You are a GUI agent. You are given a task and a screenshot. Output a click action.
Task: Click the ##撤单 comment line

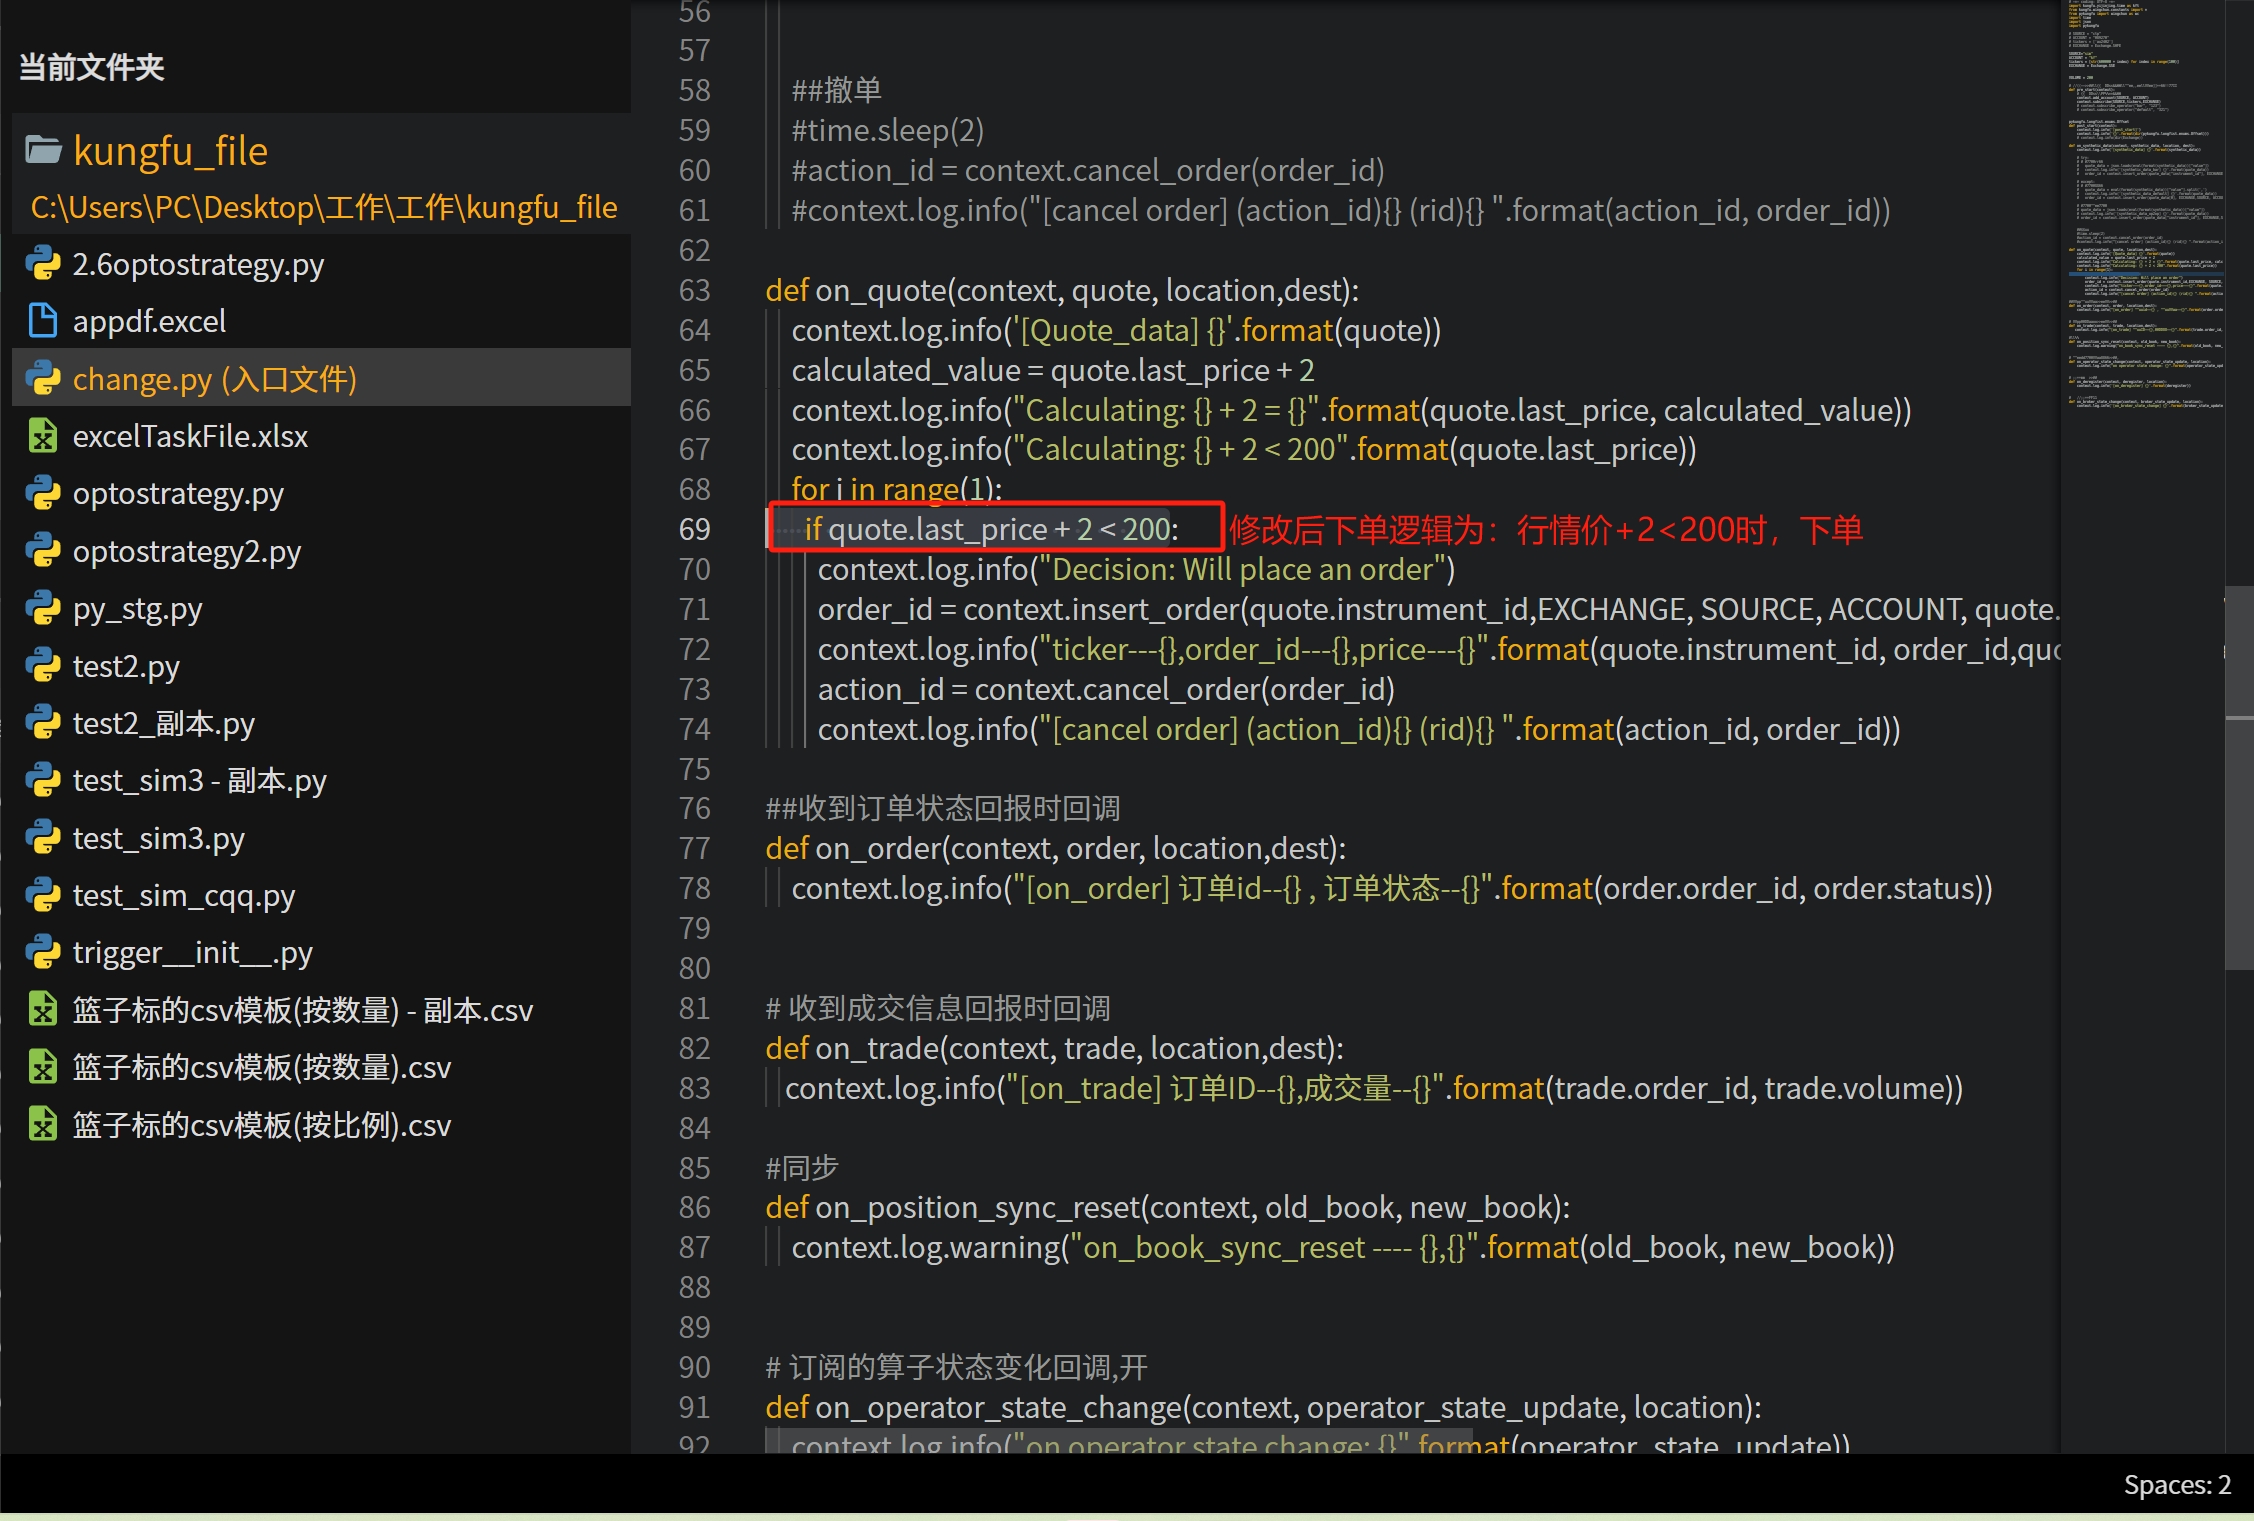coord(836,90)
